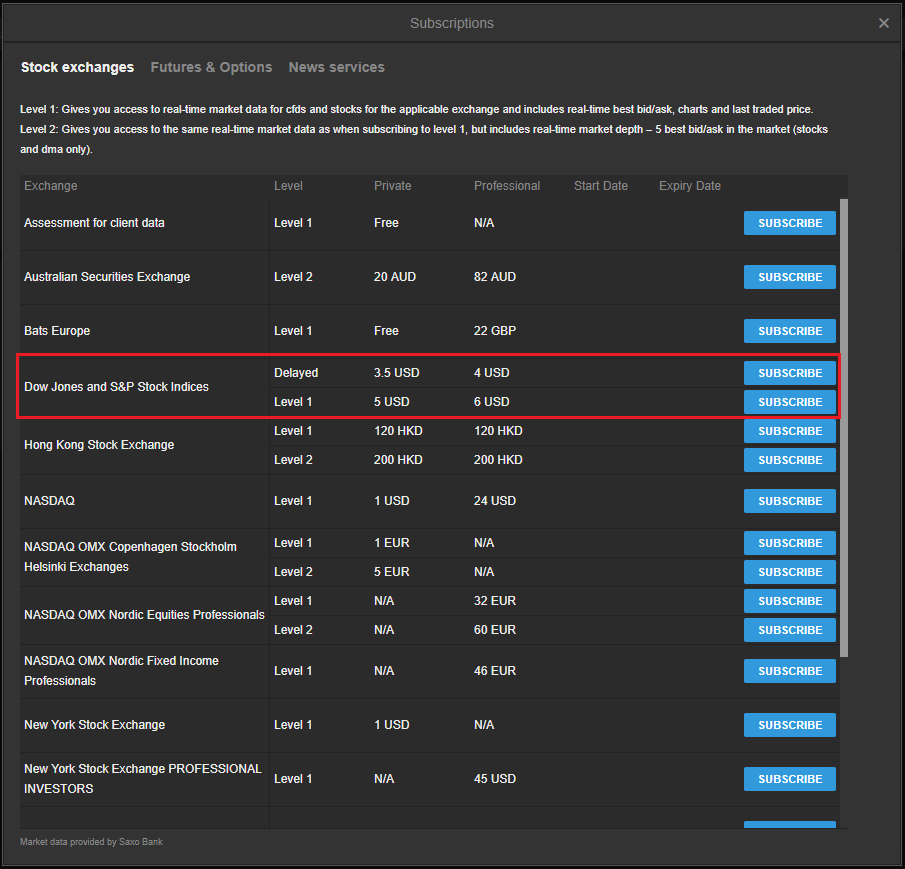Click the Delayed level cell

[296, 373]
